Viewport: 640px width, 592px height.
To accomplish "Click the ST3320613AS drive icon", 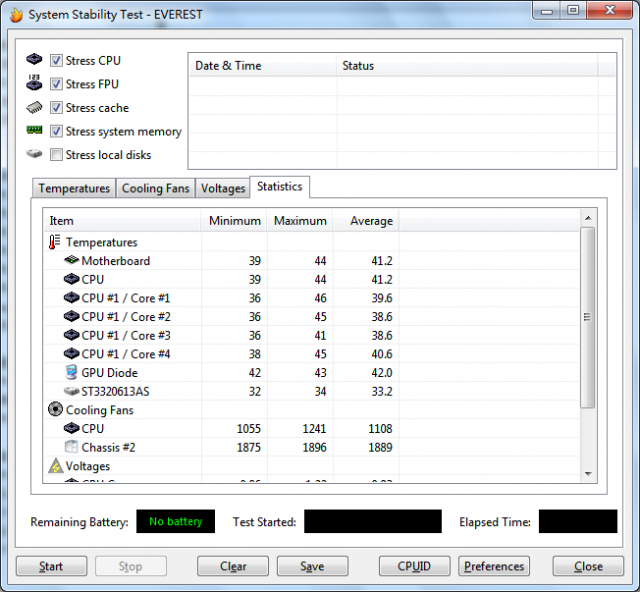I will (x=71, y=391).
